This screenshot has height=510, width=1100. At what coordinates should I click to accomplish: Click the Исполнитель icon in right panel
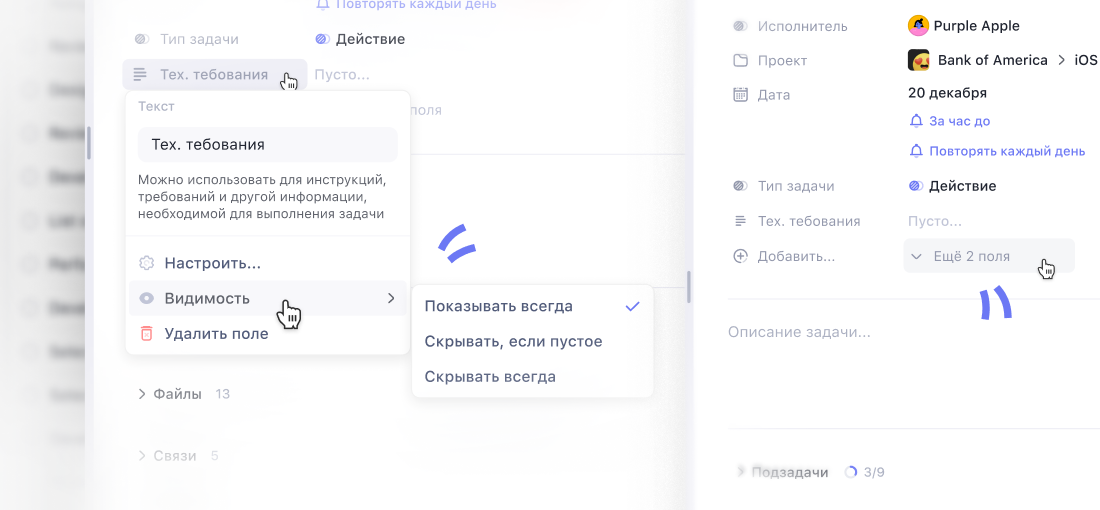click(740, 26)
